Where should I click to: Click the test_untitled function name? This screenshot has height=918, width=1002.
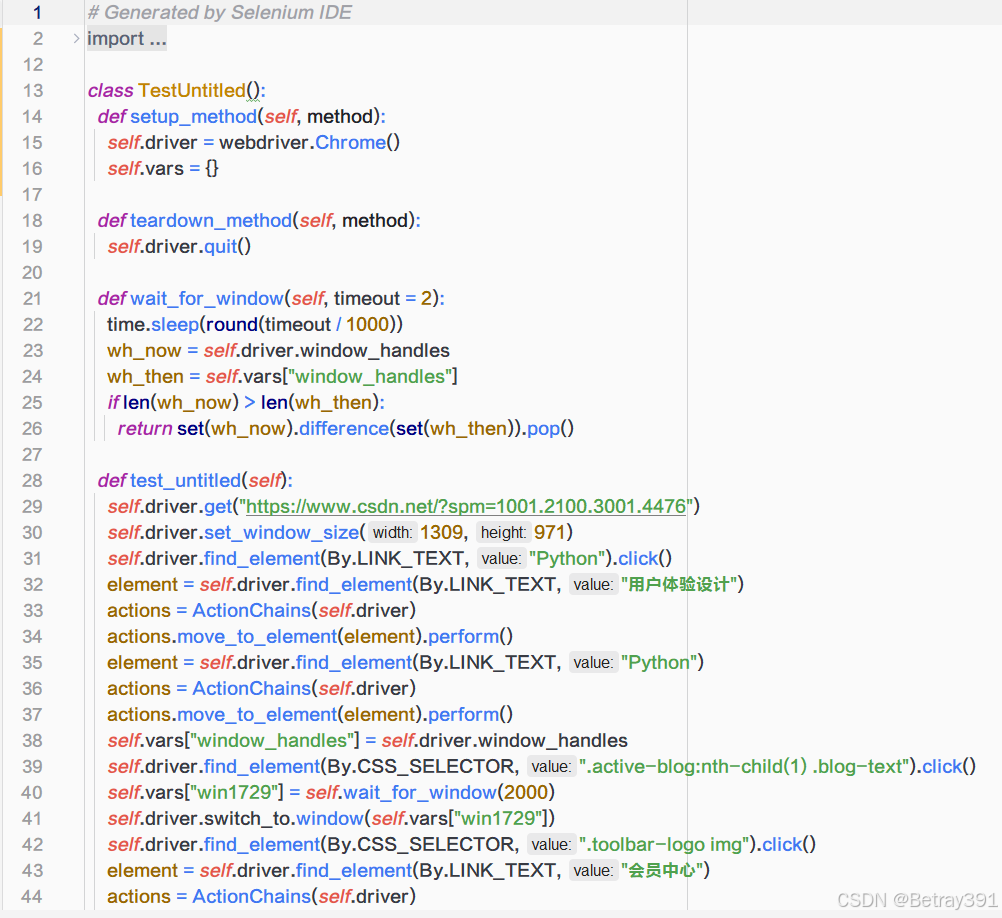point(185,480)
